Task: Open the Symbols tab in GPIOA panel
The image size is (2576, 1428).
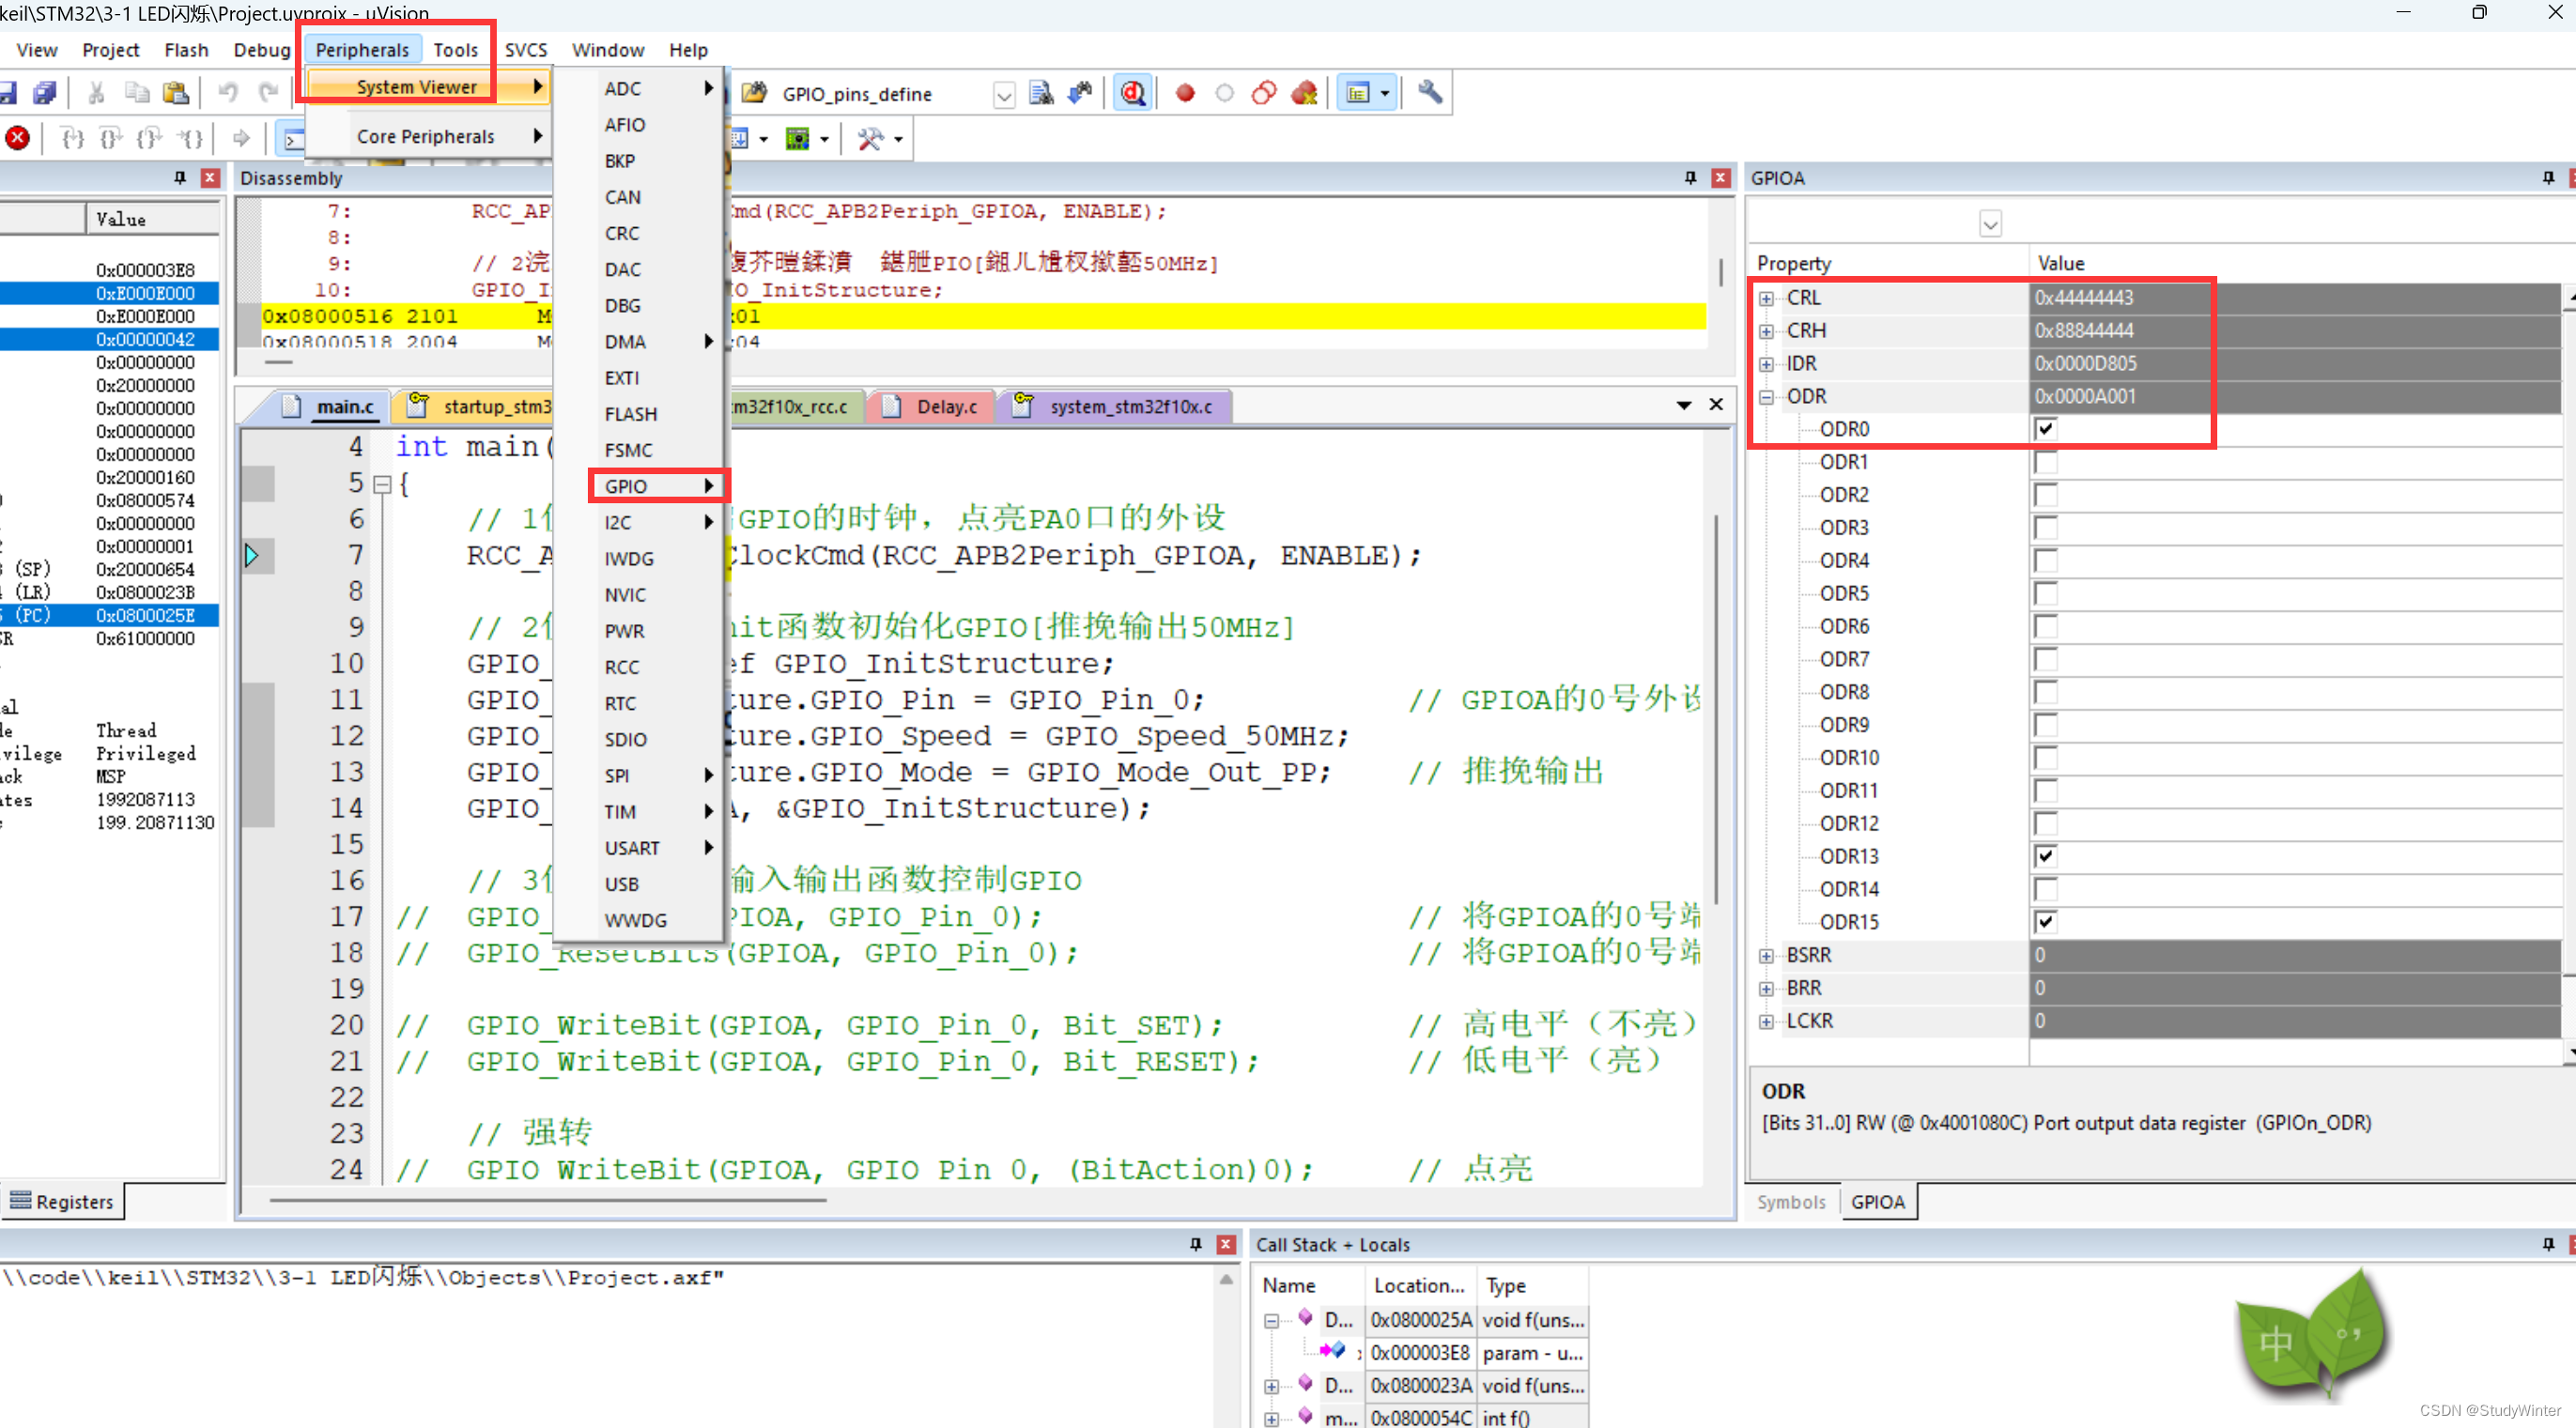Action: point(1790,1202)
